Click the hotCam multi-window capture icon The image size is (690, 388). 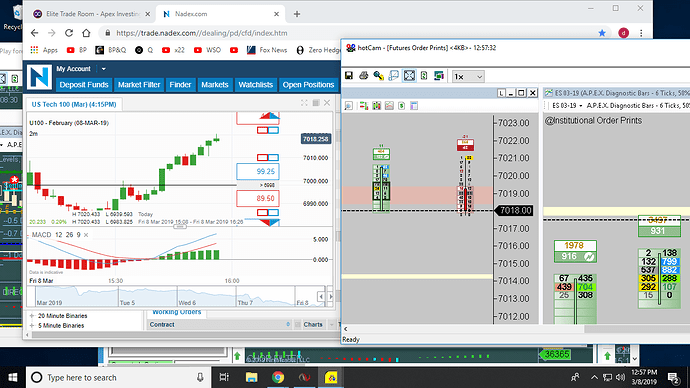[x=439, y=76]
